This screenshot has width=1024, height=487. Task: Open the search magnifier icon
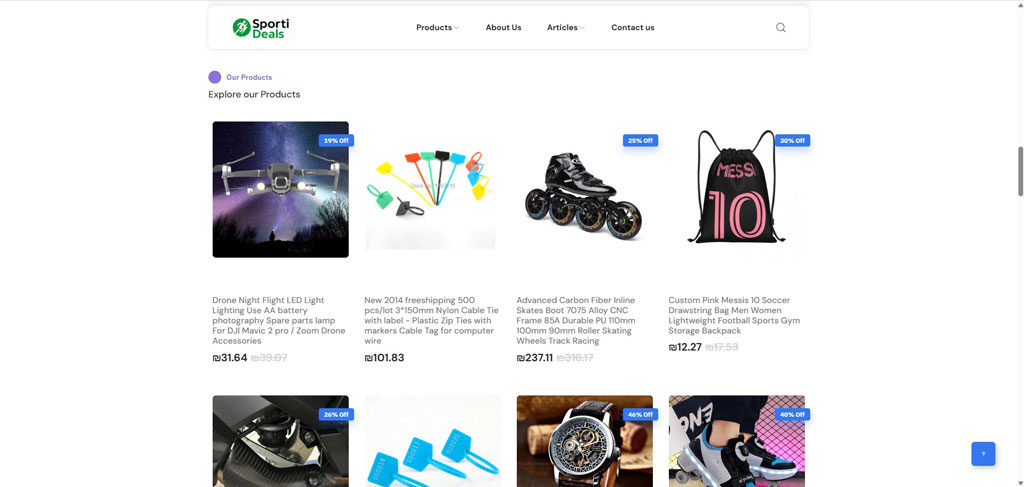tap(780, 27)
